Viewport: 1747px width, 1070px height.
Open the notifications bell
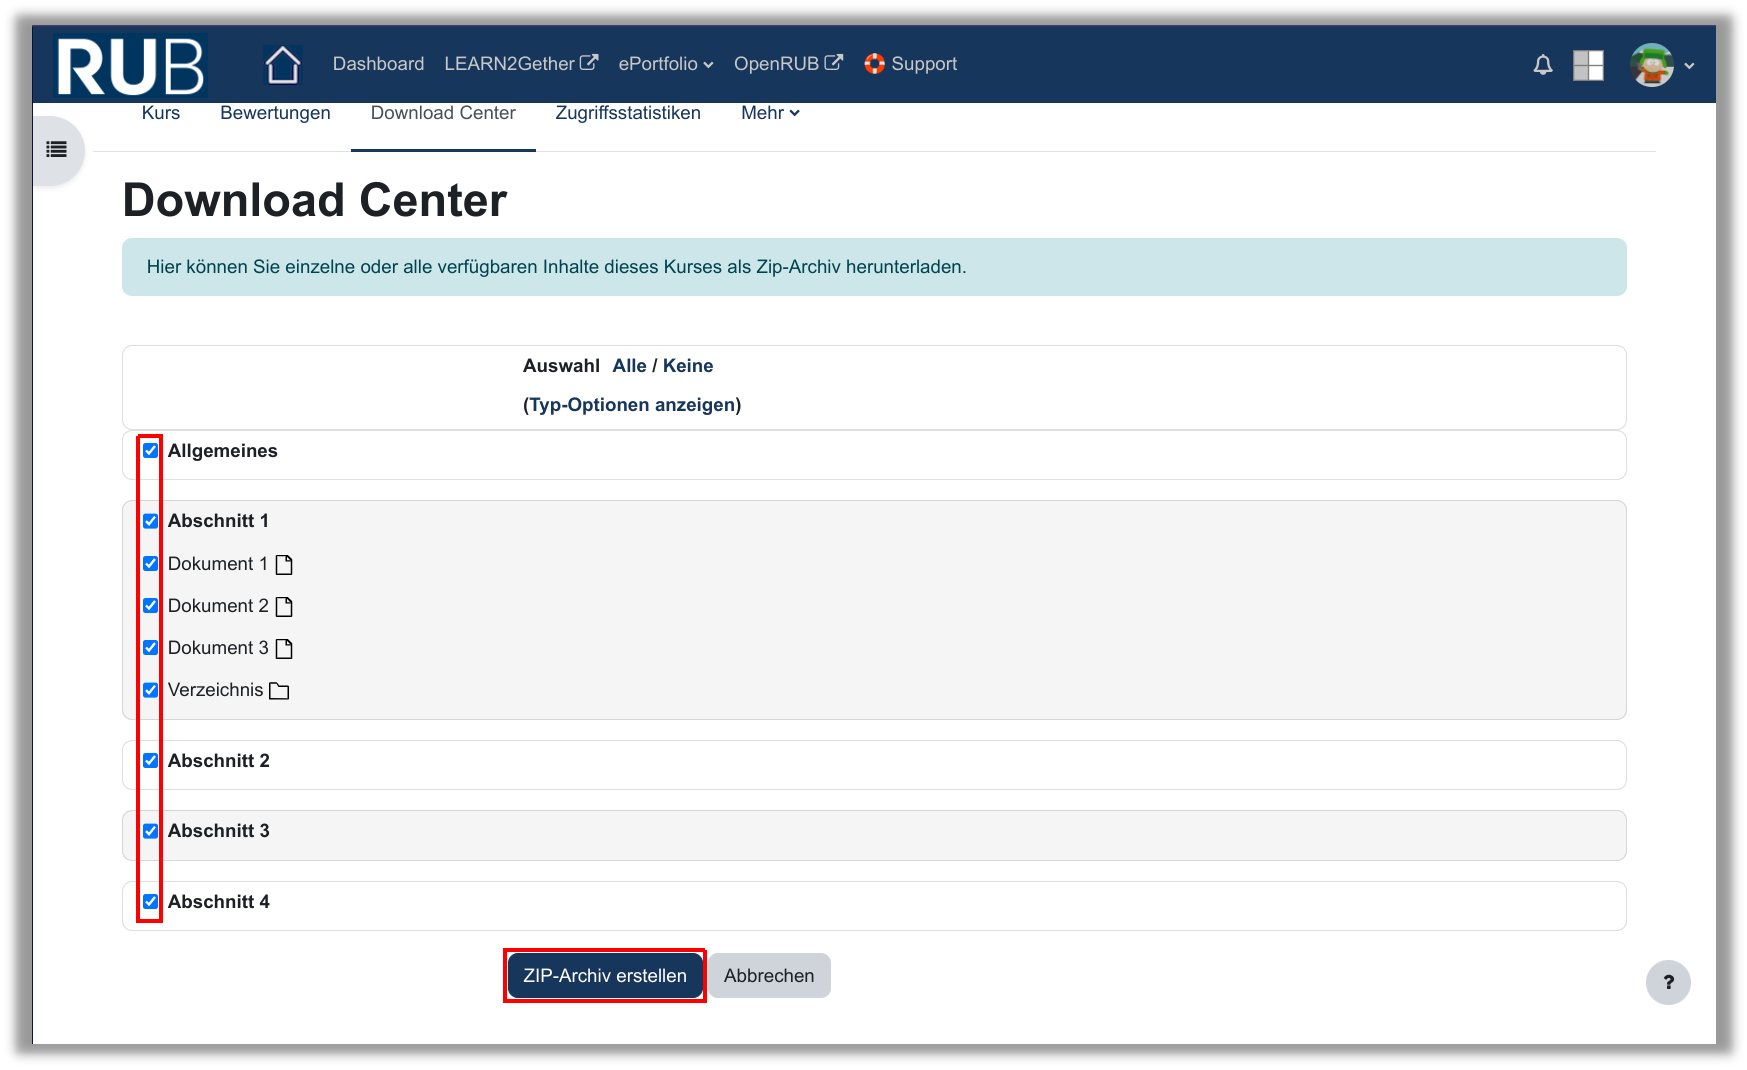click(x=1543, y=65)
